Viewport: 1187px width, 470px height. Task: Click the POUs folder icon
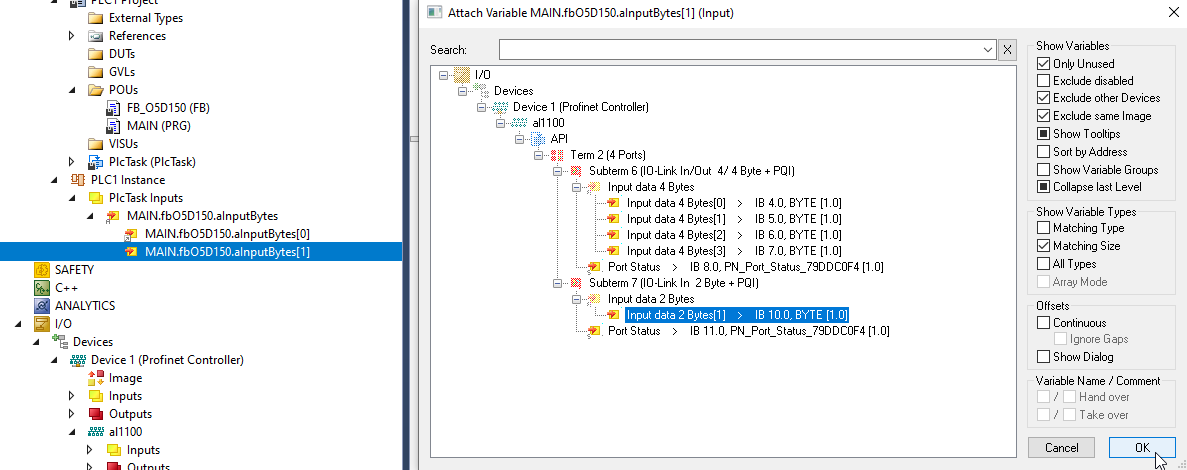95,90
